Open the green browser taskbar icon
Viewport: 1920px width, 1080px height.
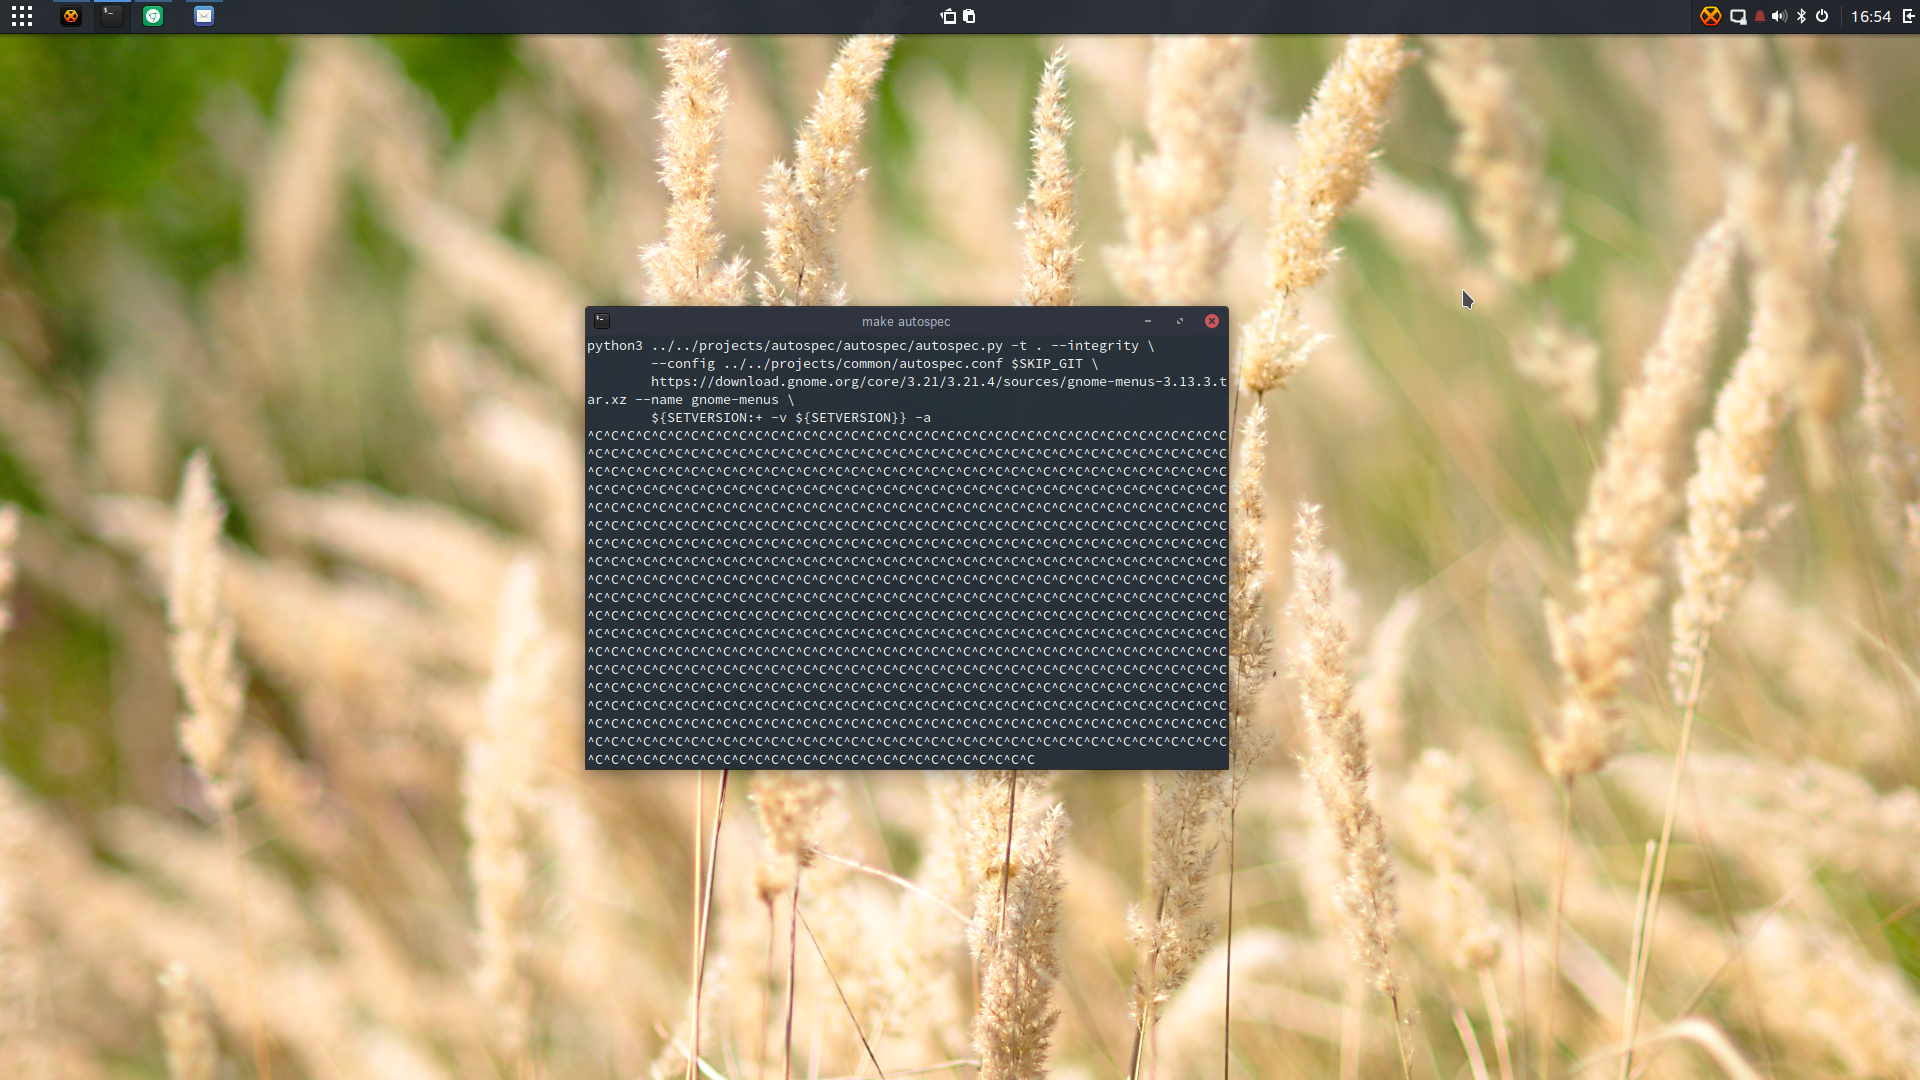click(x=153, y=16)
